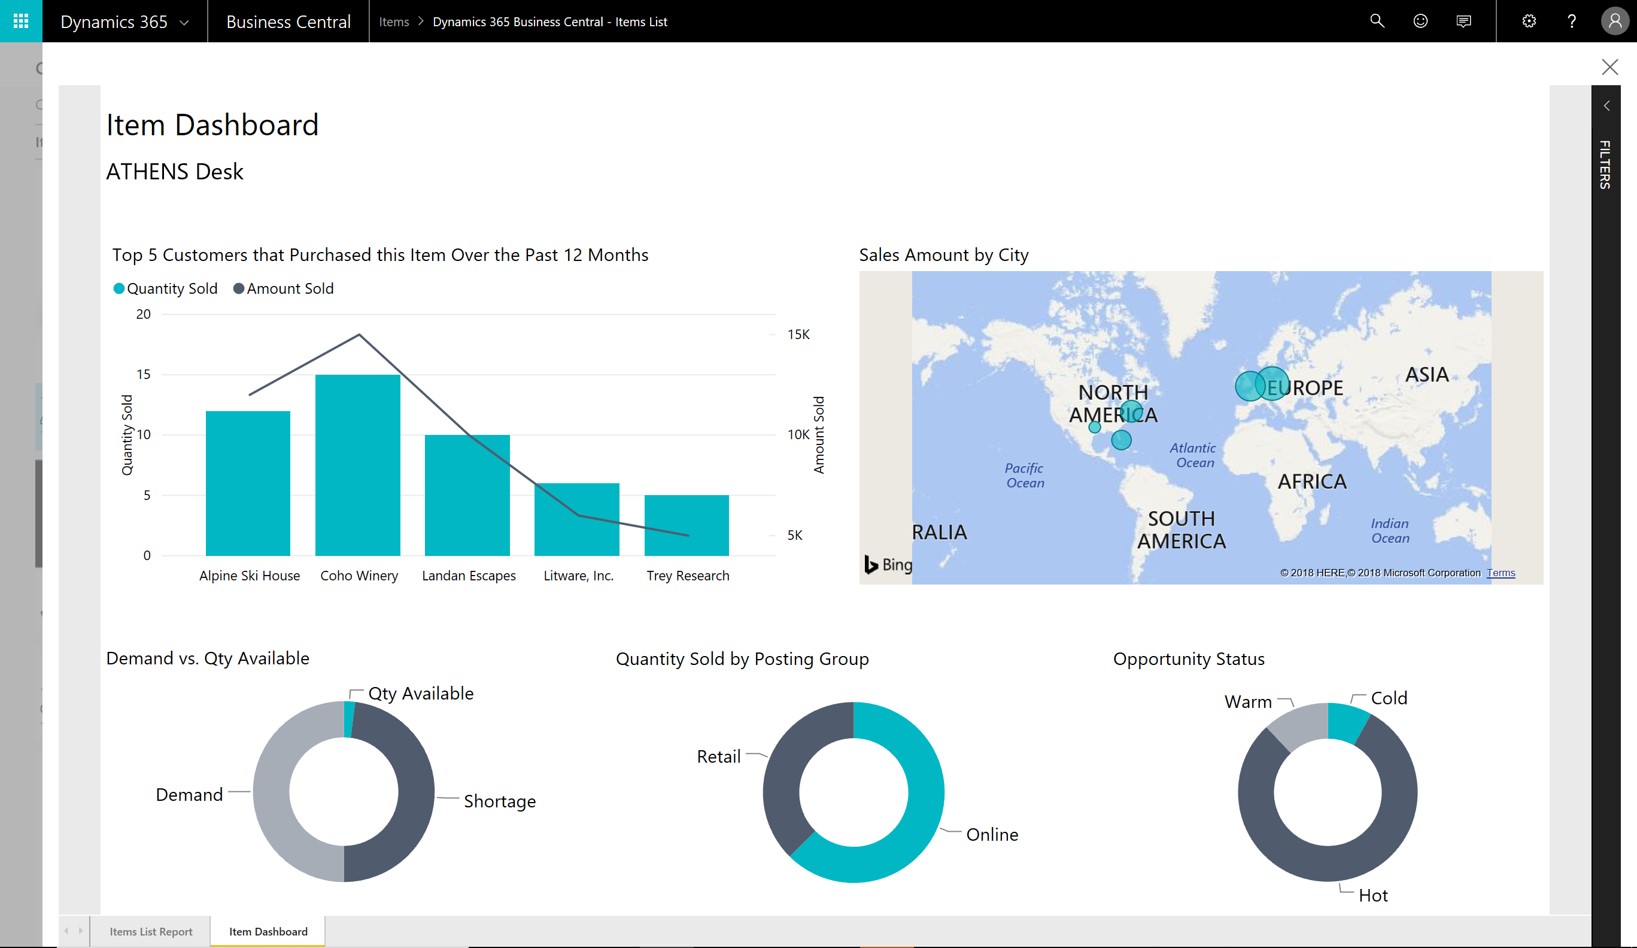Click the Items List breadcrumb title

[550, 21]
